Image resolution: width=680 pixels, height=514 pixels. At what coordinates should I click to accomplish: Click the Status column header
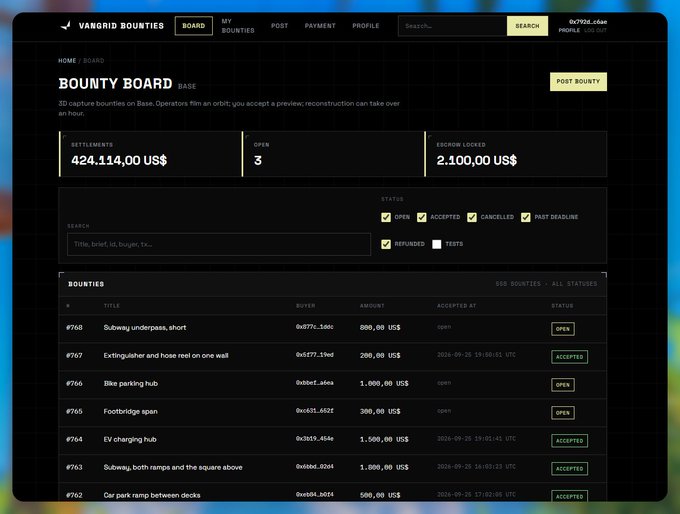[562, 306]
